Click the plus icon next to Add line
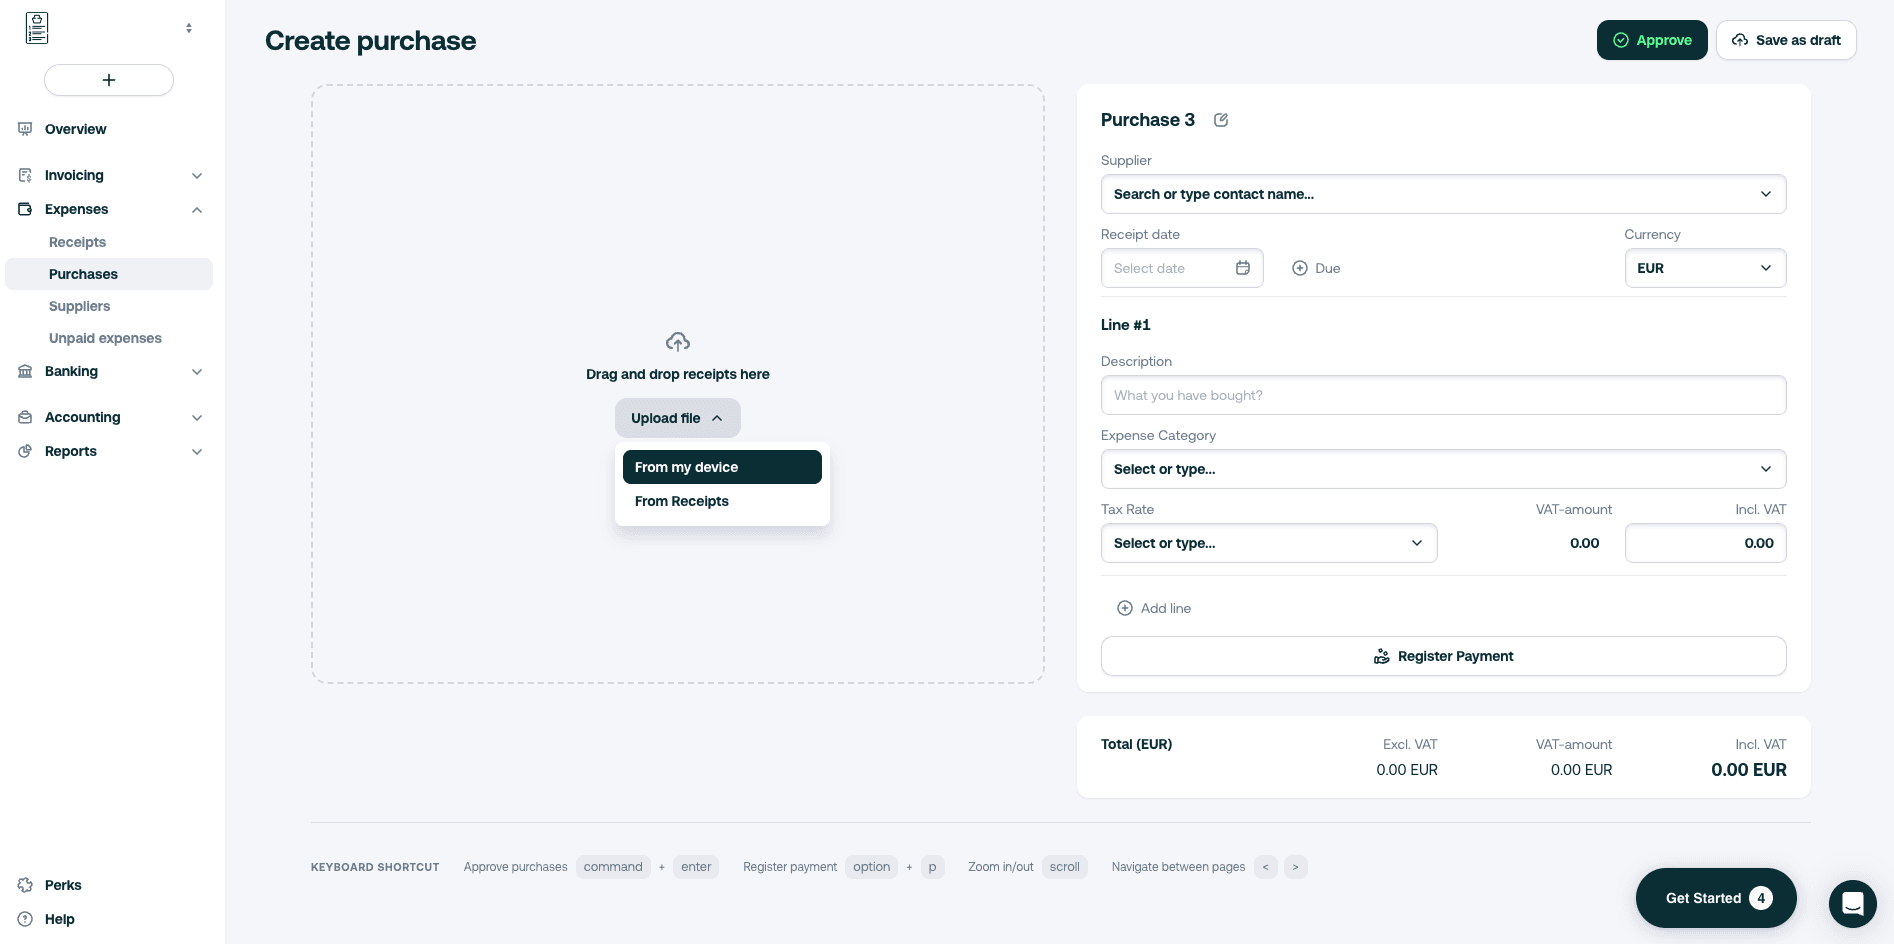Viewport: 1894px width, 944px height. (x=1125, y=608)
